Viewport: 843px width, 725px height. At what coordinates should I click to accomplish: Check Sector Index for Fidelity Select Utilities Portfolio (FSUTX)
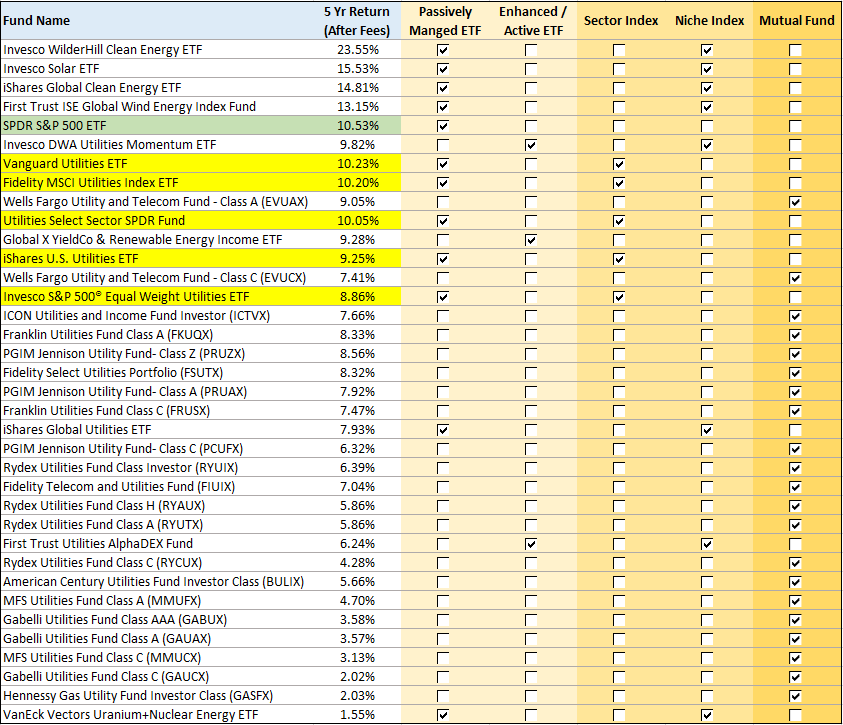619,373
